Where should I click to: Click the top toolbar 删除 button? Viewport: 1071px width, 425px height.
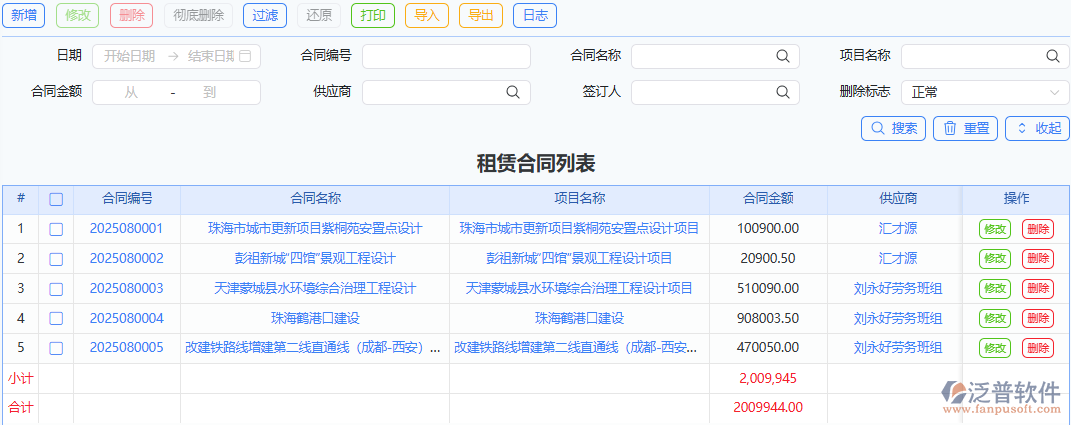(x=132, y=15)
